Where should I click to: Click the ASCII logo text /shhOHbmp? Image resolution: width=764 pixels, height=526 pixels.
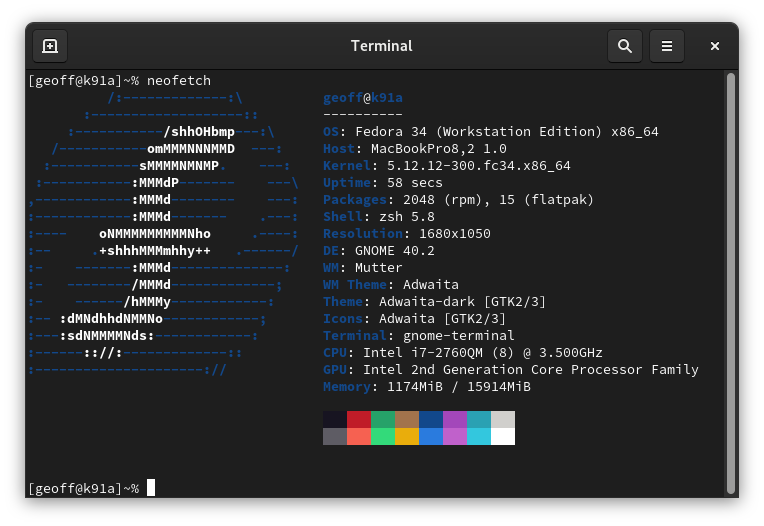(x=199, y=132)
